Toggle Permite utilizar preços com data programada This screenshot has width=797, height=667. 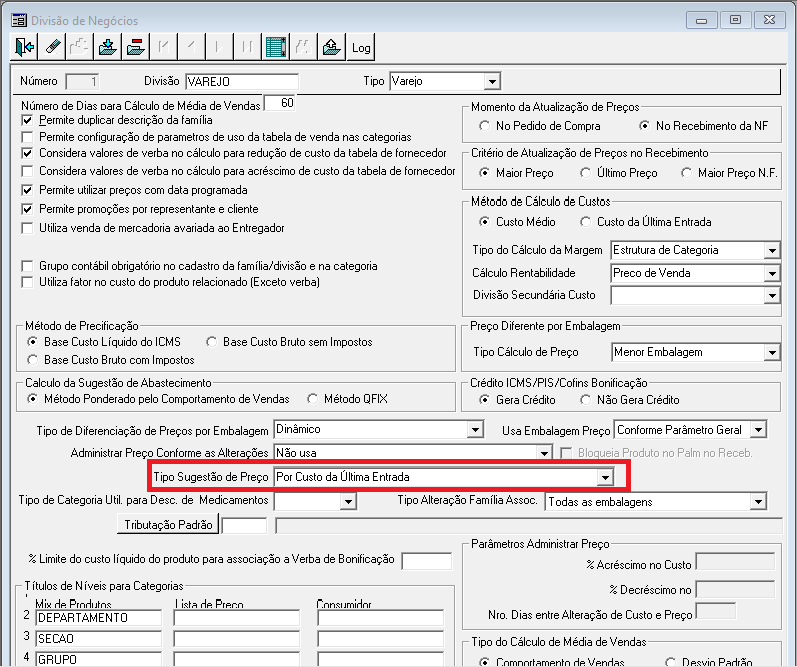point(27,190)
